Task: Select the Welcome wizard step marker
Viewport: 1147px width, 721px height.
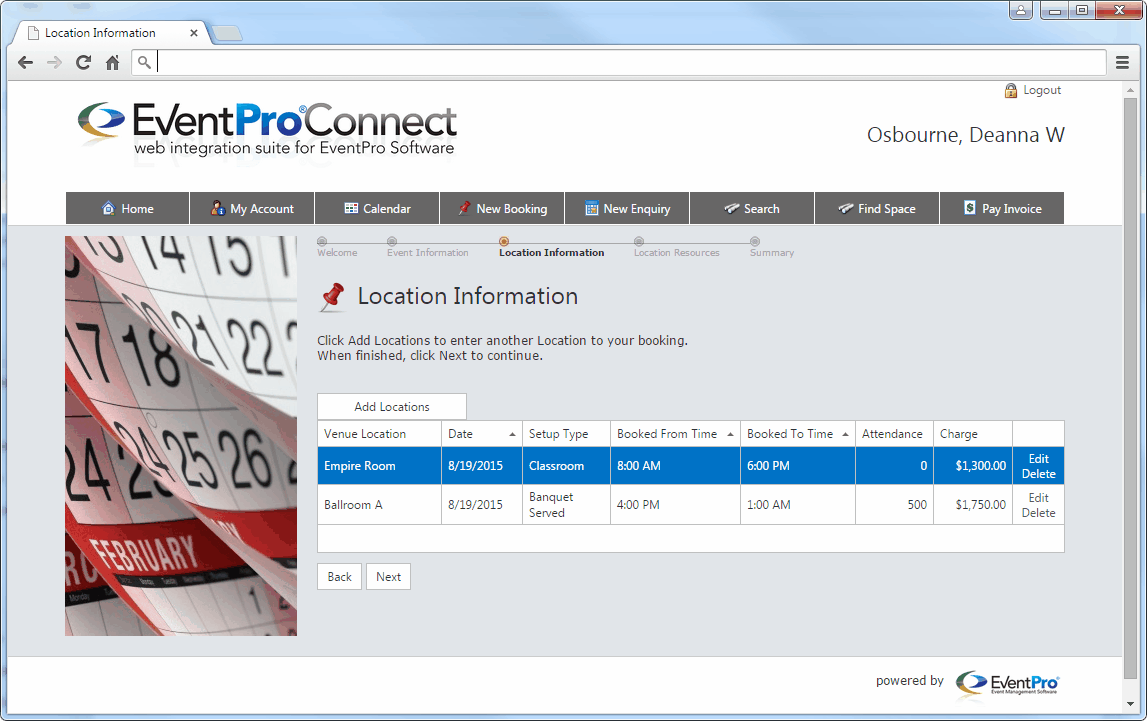Action: click(322, 241)
